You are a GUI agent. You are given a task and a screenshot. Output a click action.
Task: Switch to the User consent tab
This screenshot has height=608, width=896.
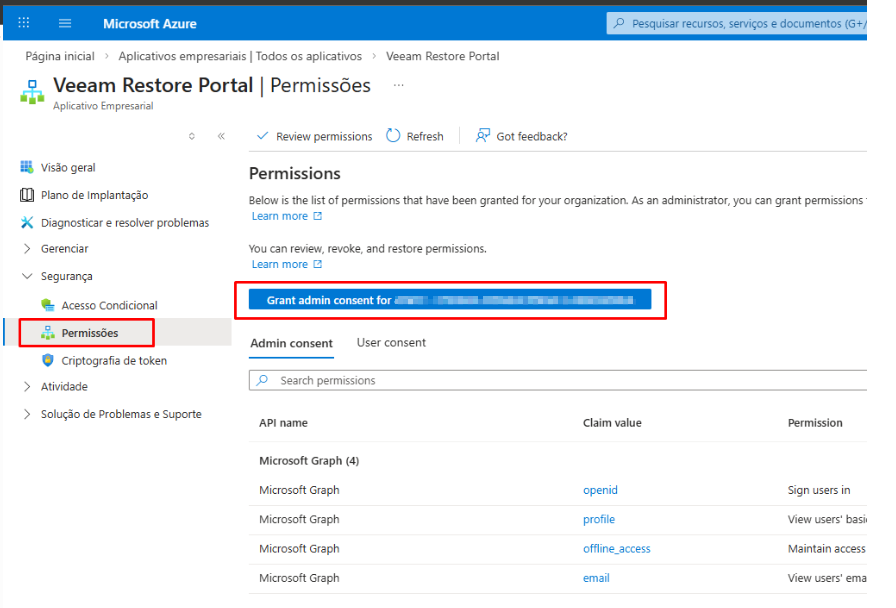[x=391, y=343]
